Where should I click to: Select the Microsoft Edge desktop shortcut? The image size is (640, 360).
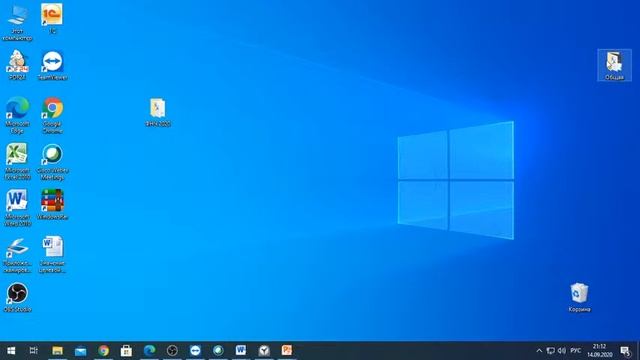click(17, 115)
